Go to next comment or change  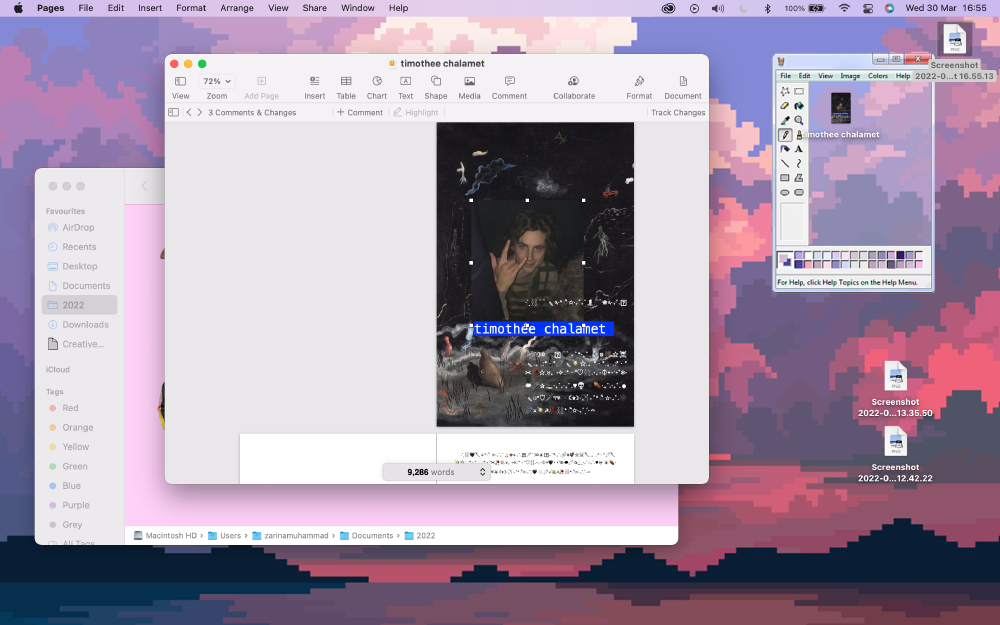(x=200, y=112)
